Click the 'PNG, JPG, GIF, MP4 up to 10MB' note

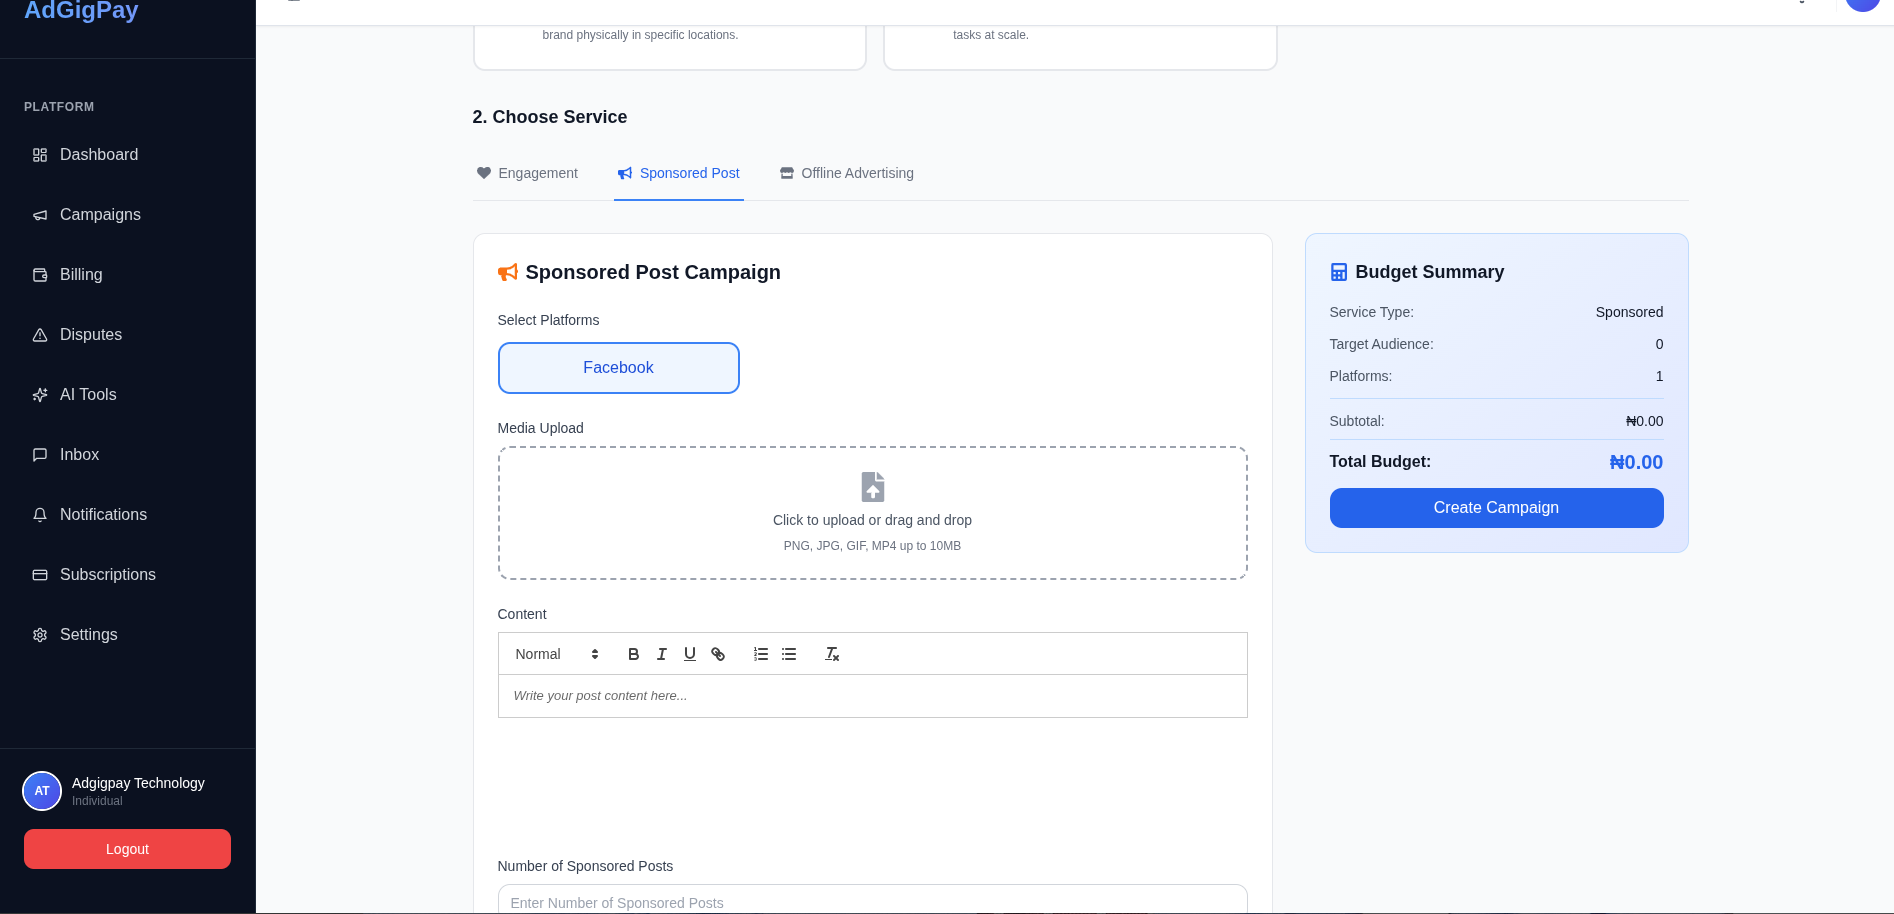point(872,546)
